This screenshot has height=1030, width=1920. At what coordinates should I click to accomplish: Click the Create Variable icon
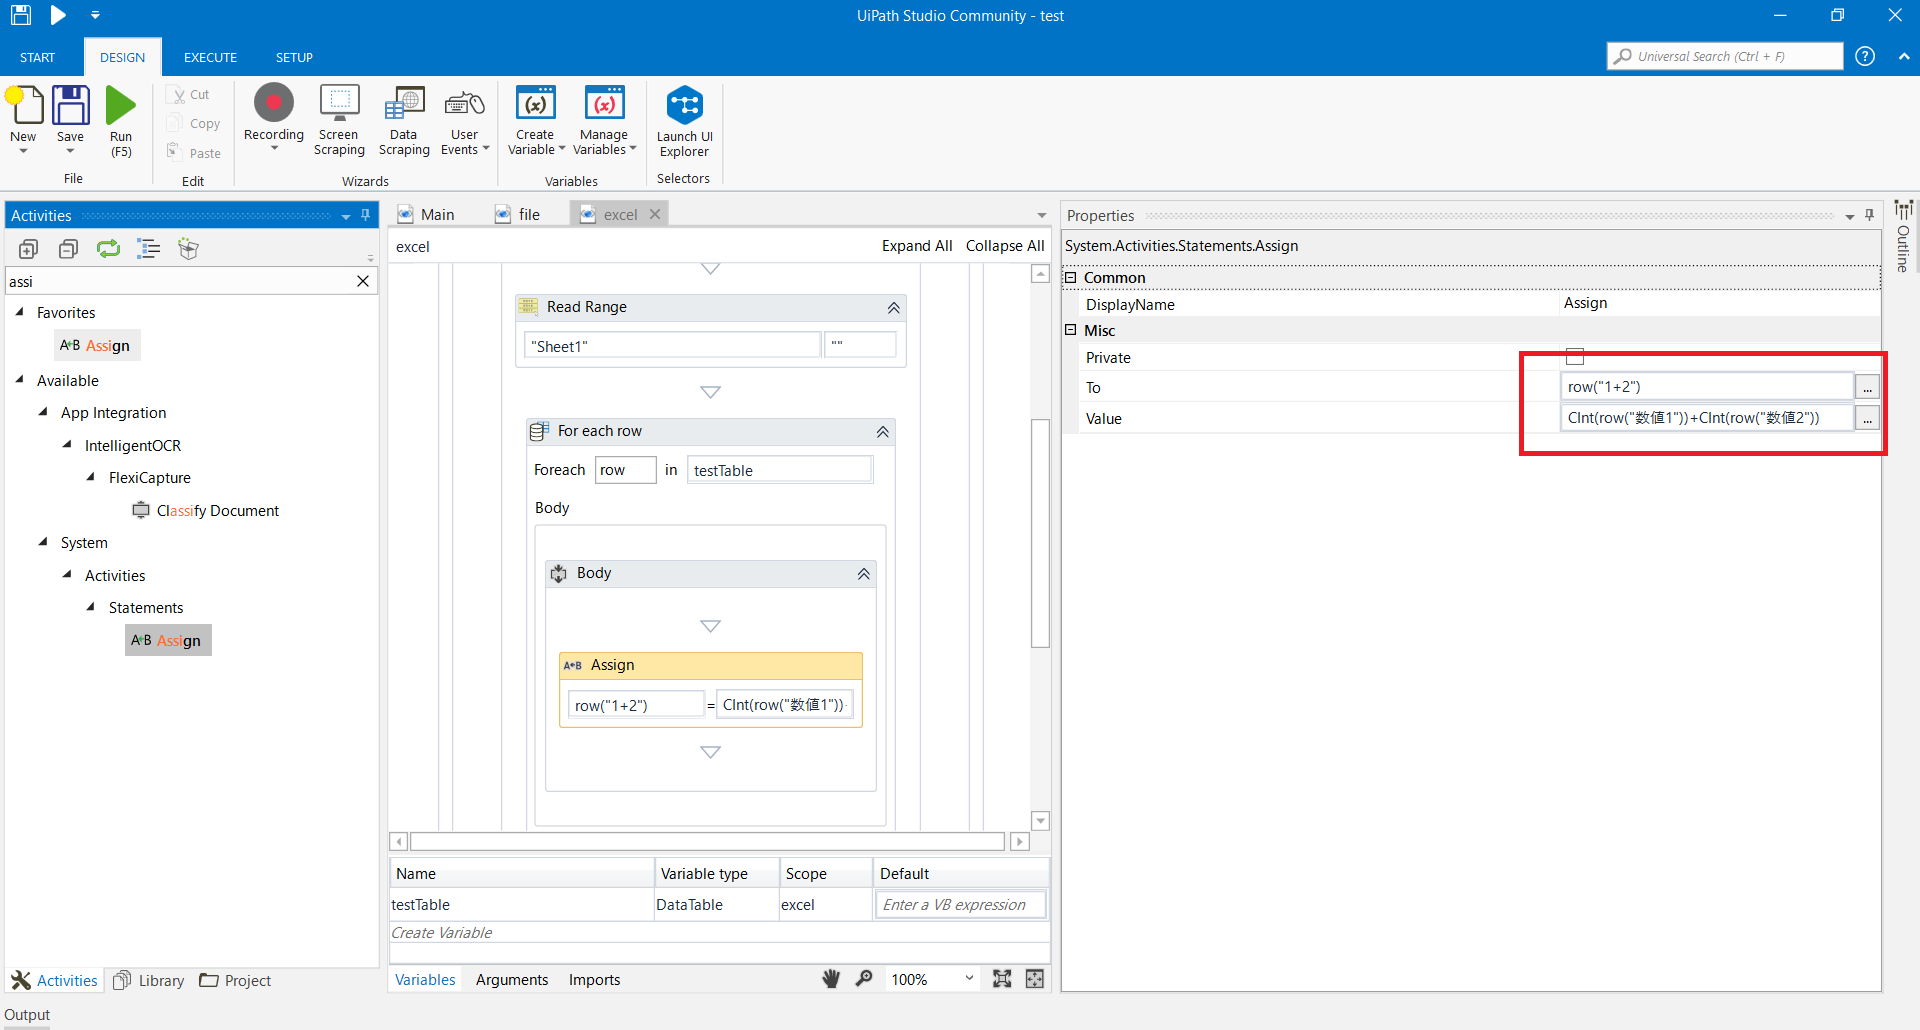[x=536, y=104]
